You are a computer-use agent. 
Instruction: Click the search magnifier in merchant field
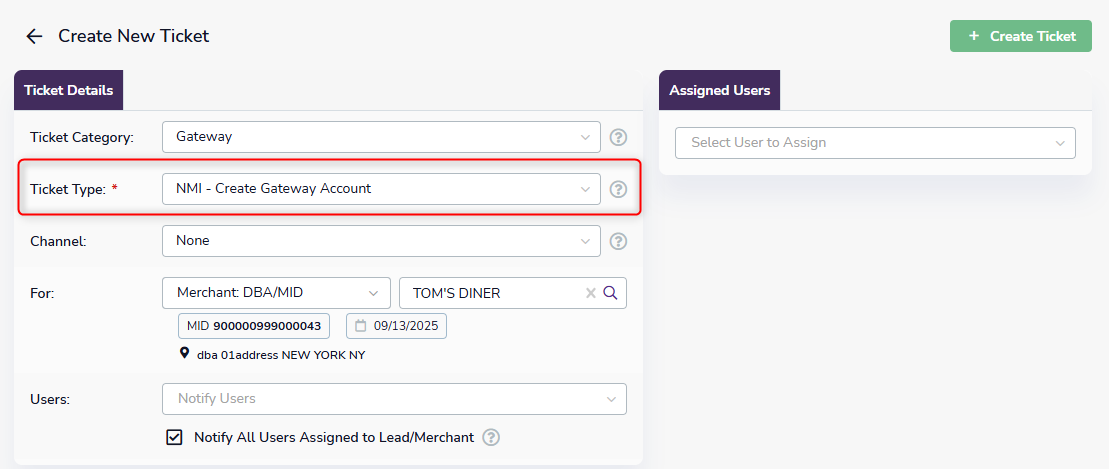[610, 293]
